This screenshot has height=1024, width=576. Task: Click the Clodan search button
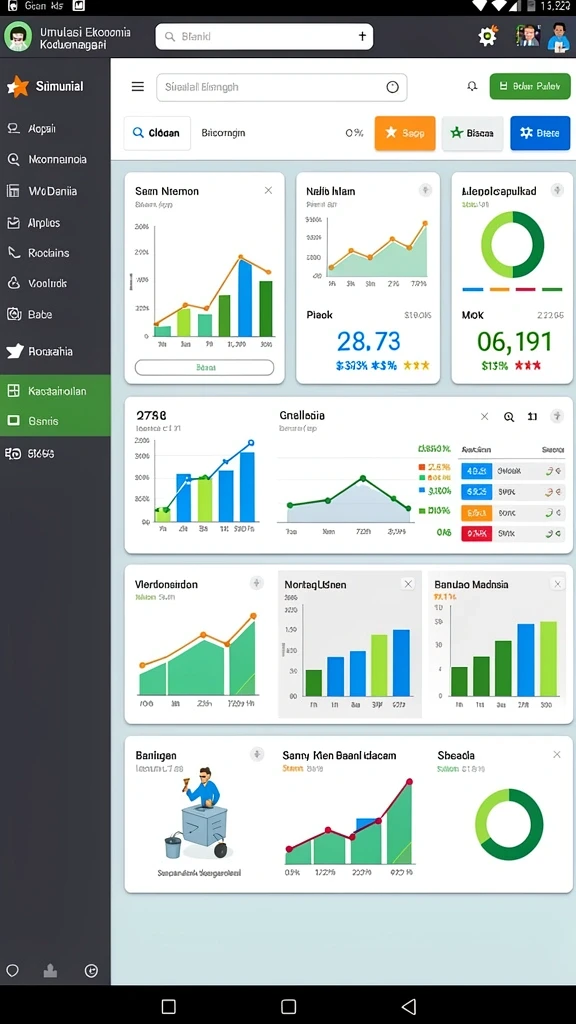pos(157,133)
